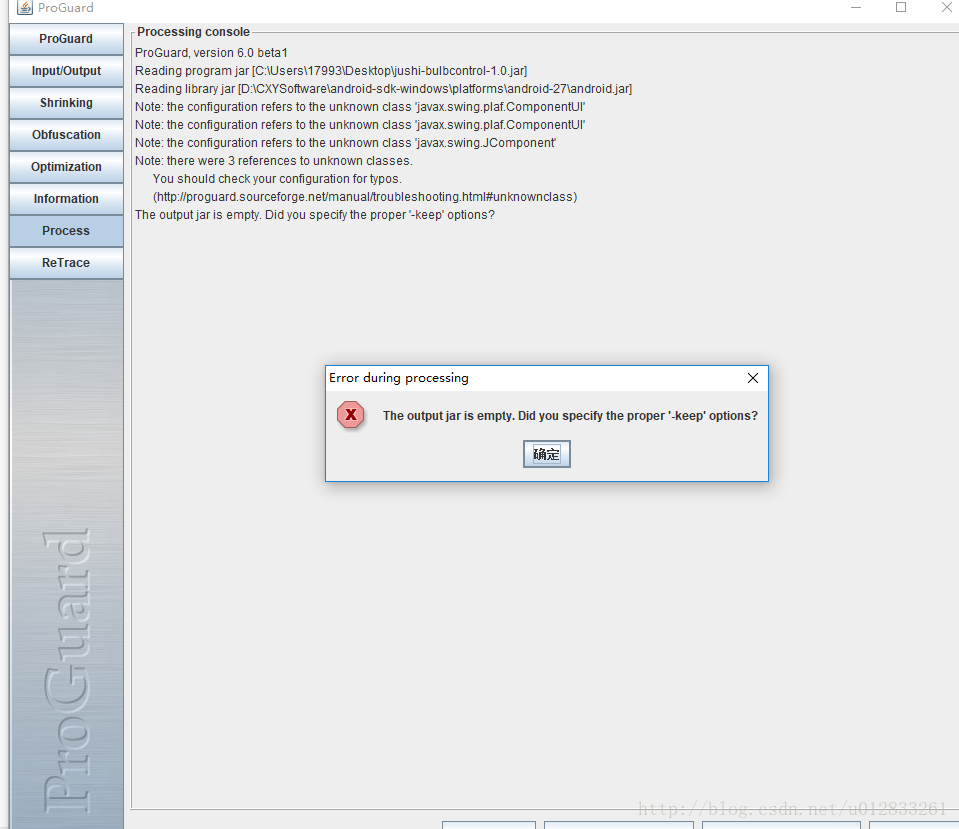
Task: Click the red error X icon in dialog
Action: pos(350,415)
